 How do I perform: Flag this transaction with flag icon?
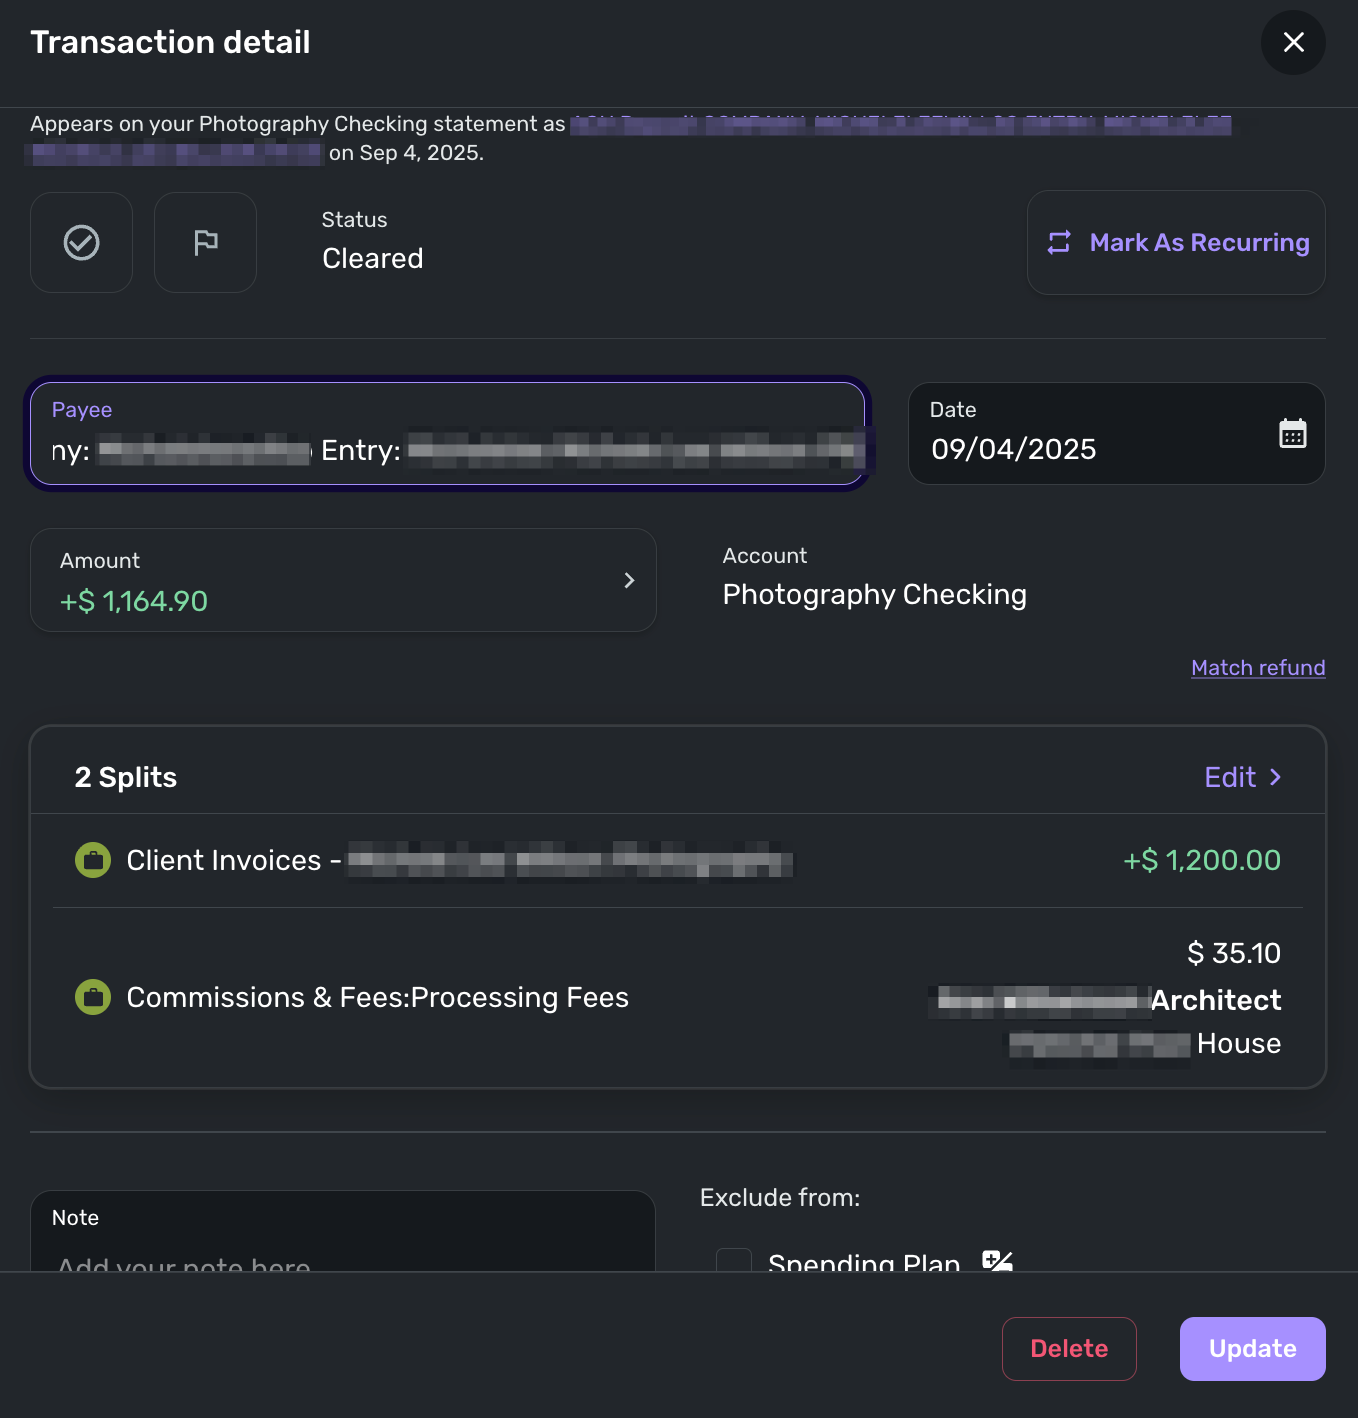[x=205, y=243]
